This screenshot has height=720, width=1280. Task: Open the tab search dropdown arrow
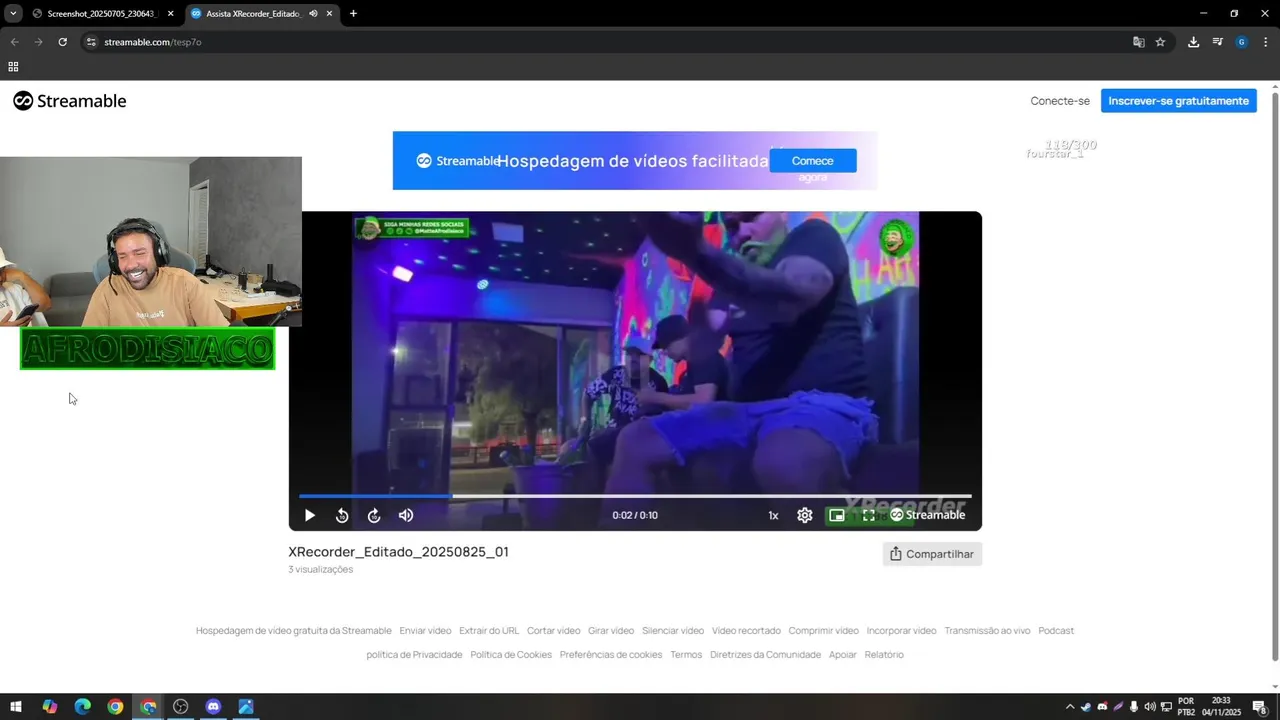tap(13, 14)
